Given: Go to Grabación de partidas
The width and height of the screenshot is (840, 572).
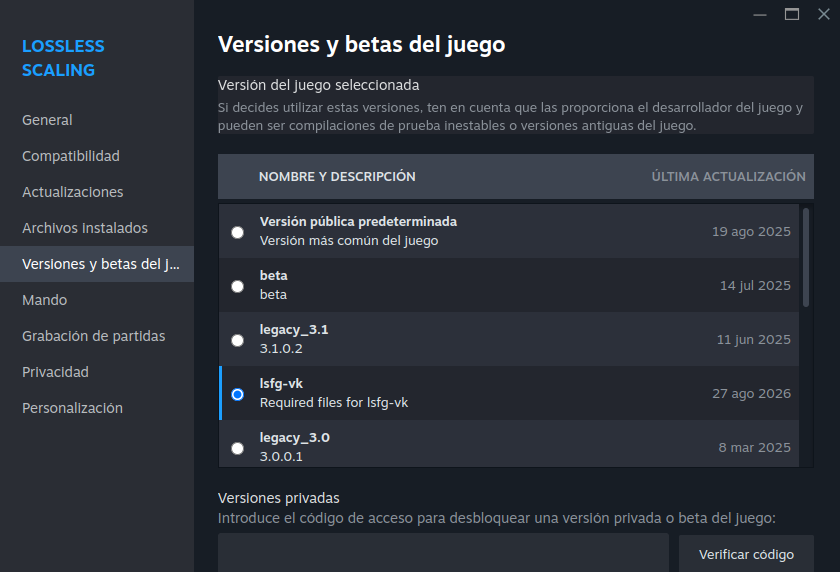Looking at the screenshot, I should pos(97,336).
